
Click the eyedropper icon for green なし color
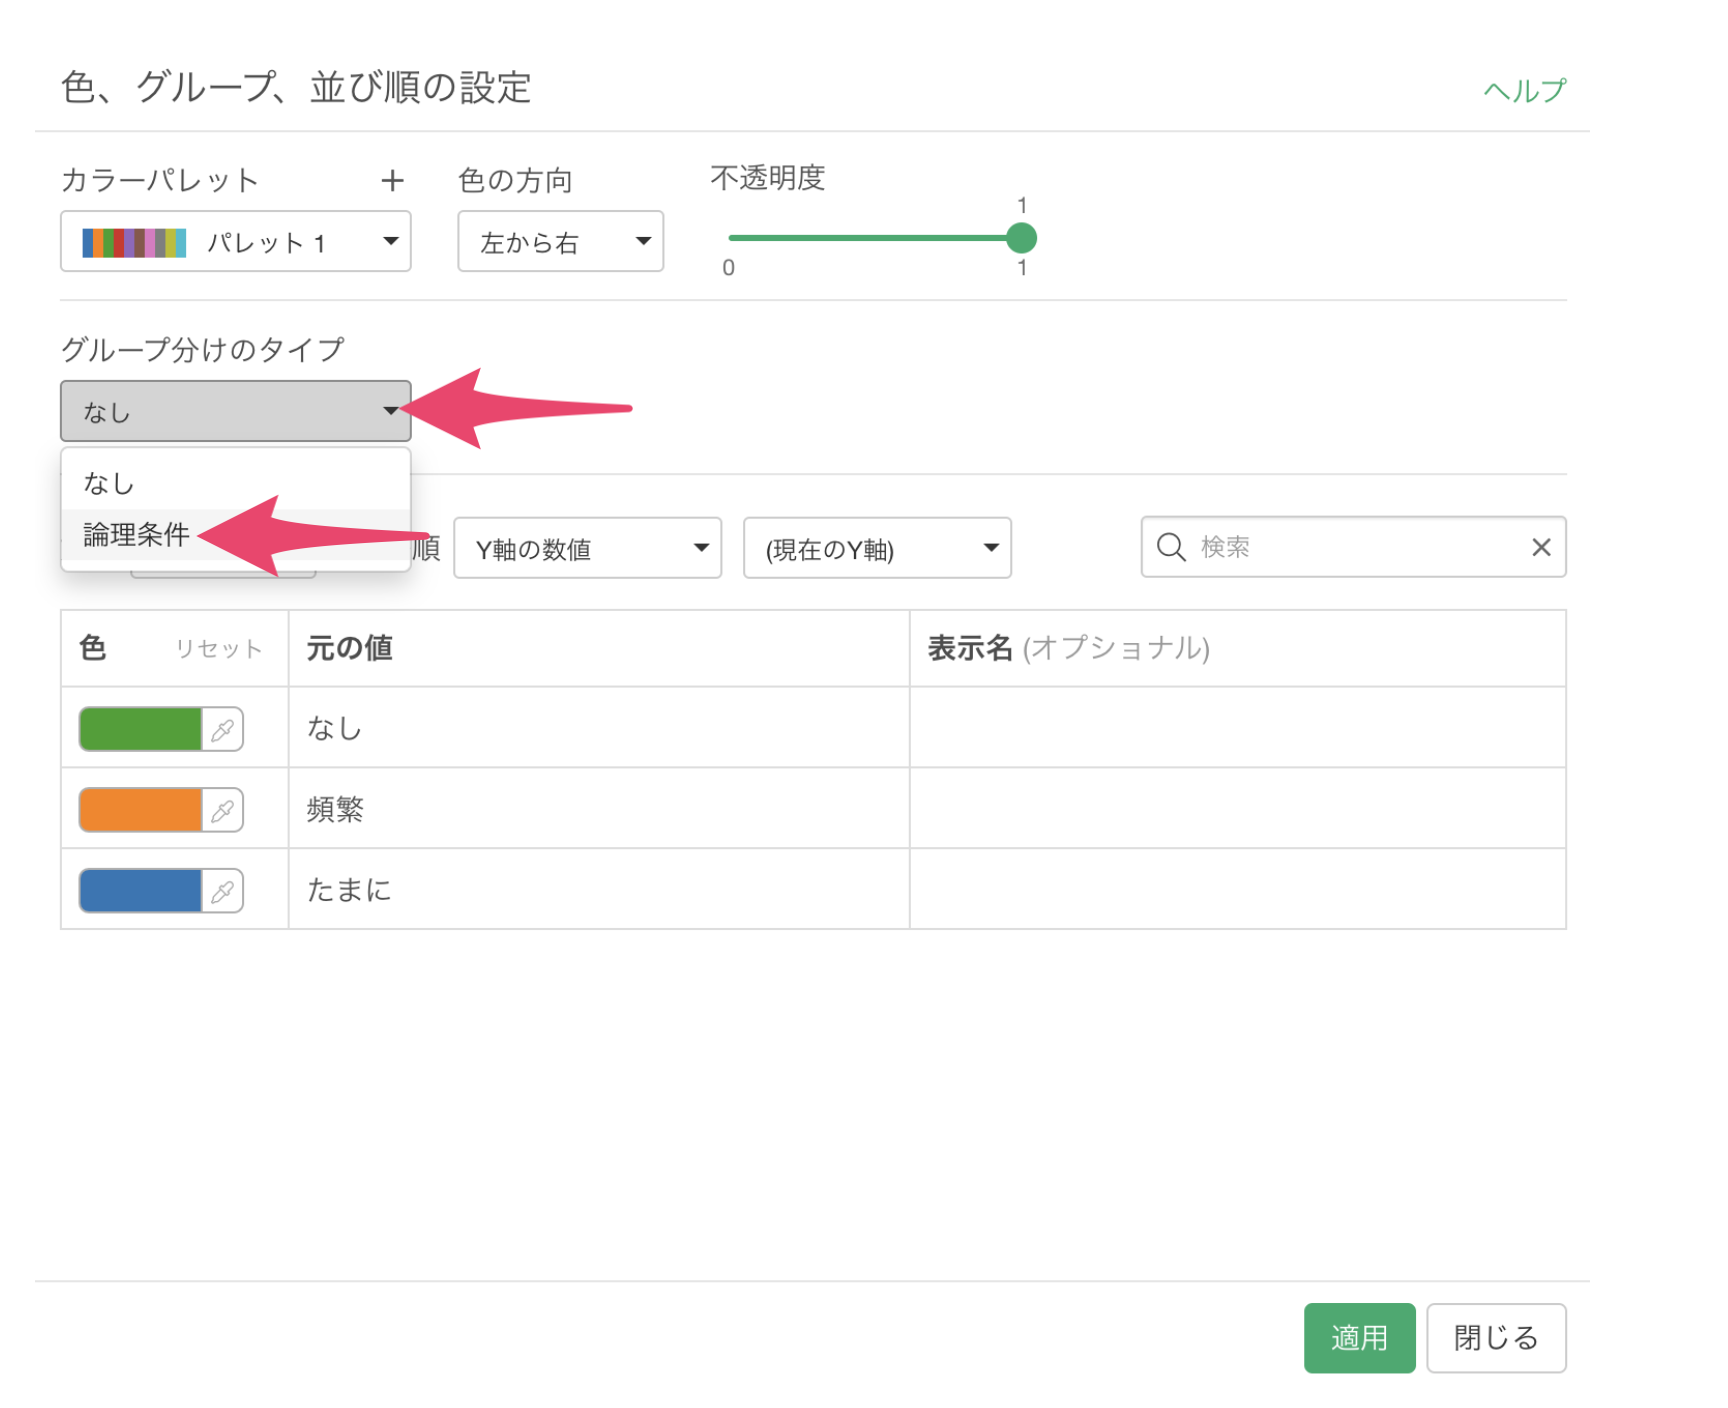(x=223, y=729)
